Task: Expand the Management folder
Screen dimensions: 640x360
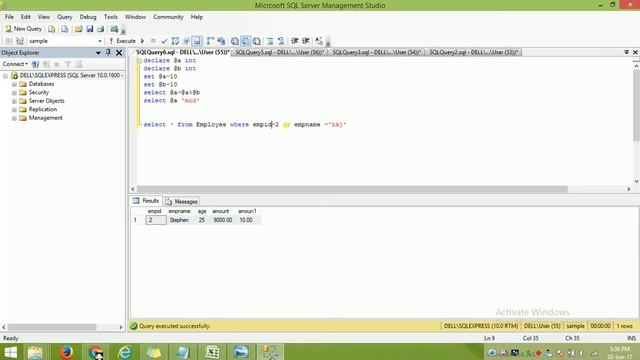Action: (14, 118)
